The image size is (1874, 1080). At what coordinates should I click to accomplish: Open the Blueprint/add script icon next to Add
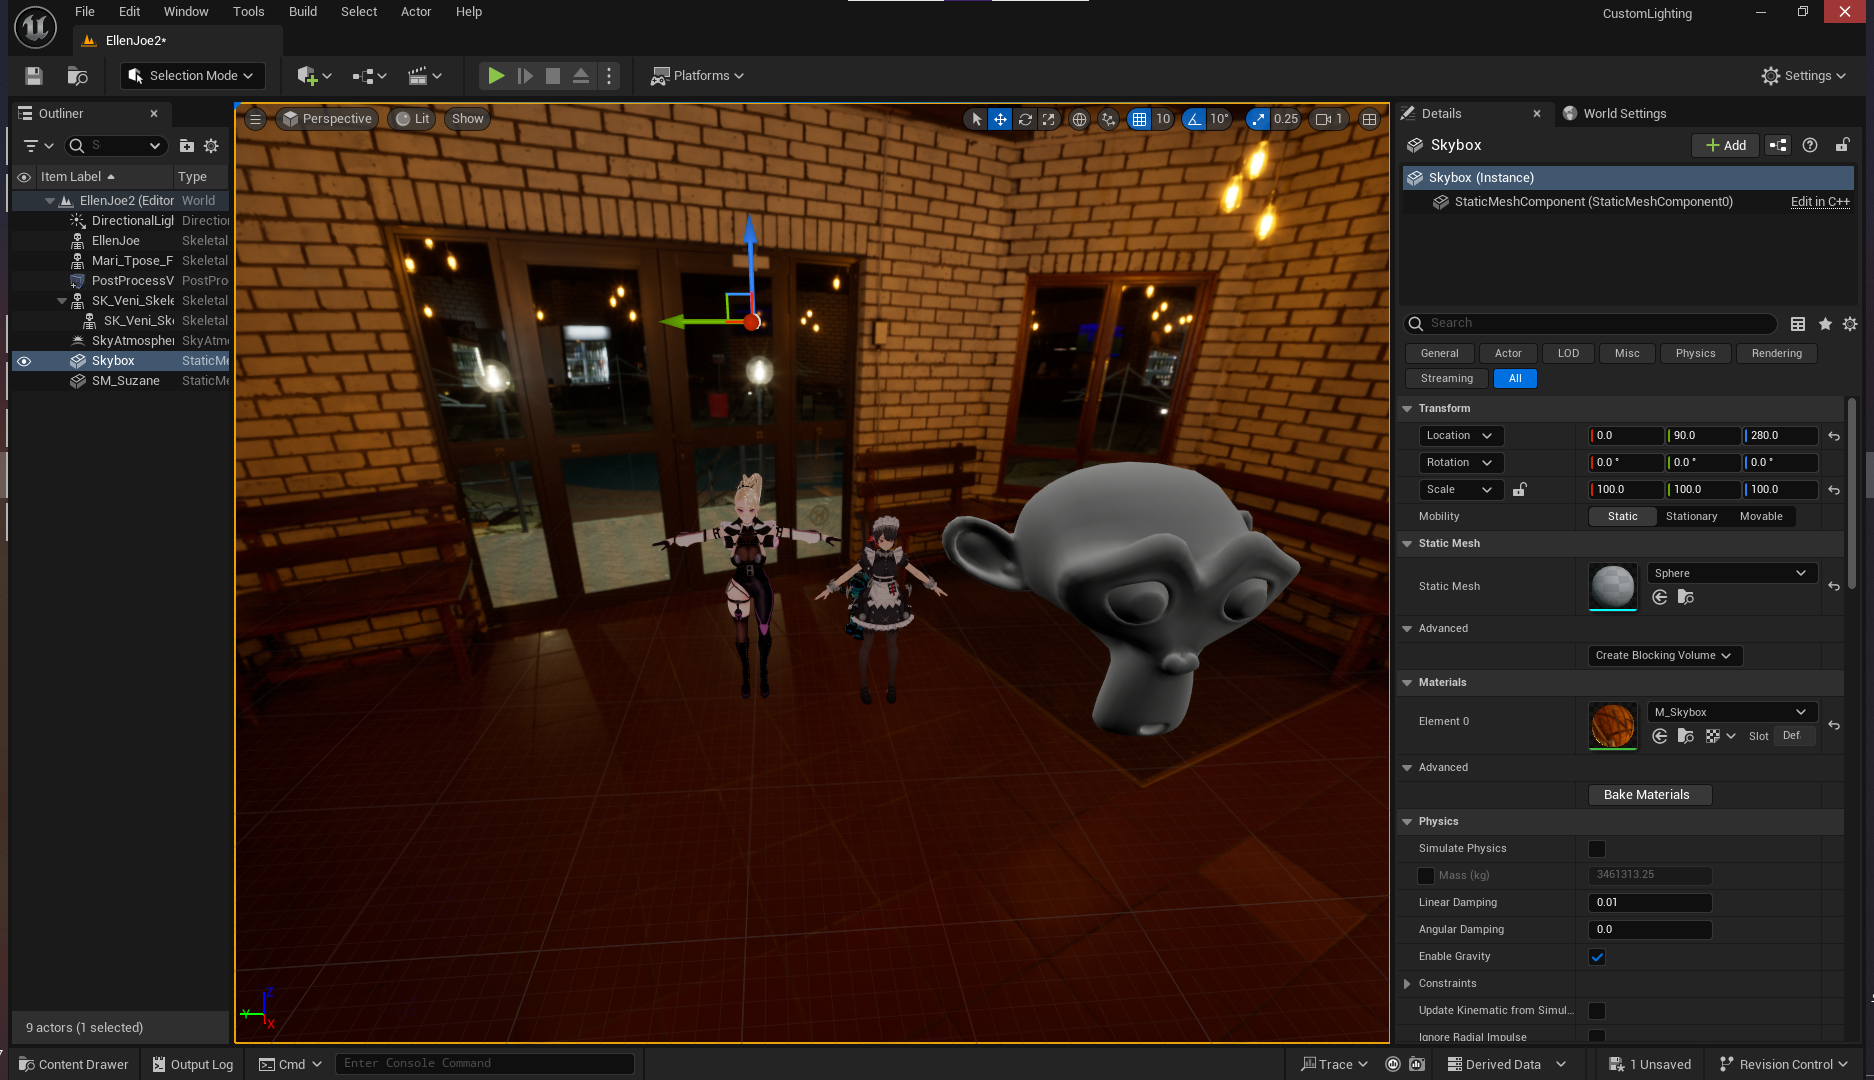coord(1778,145)
